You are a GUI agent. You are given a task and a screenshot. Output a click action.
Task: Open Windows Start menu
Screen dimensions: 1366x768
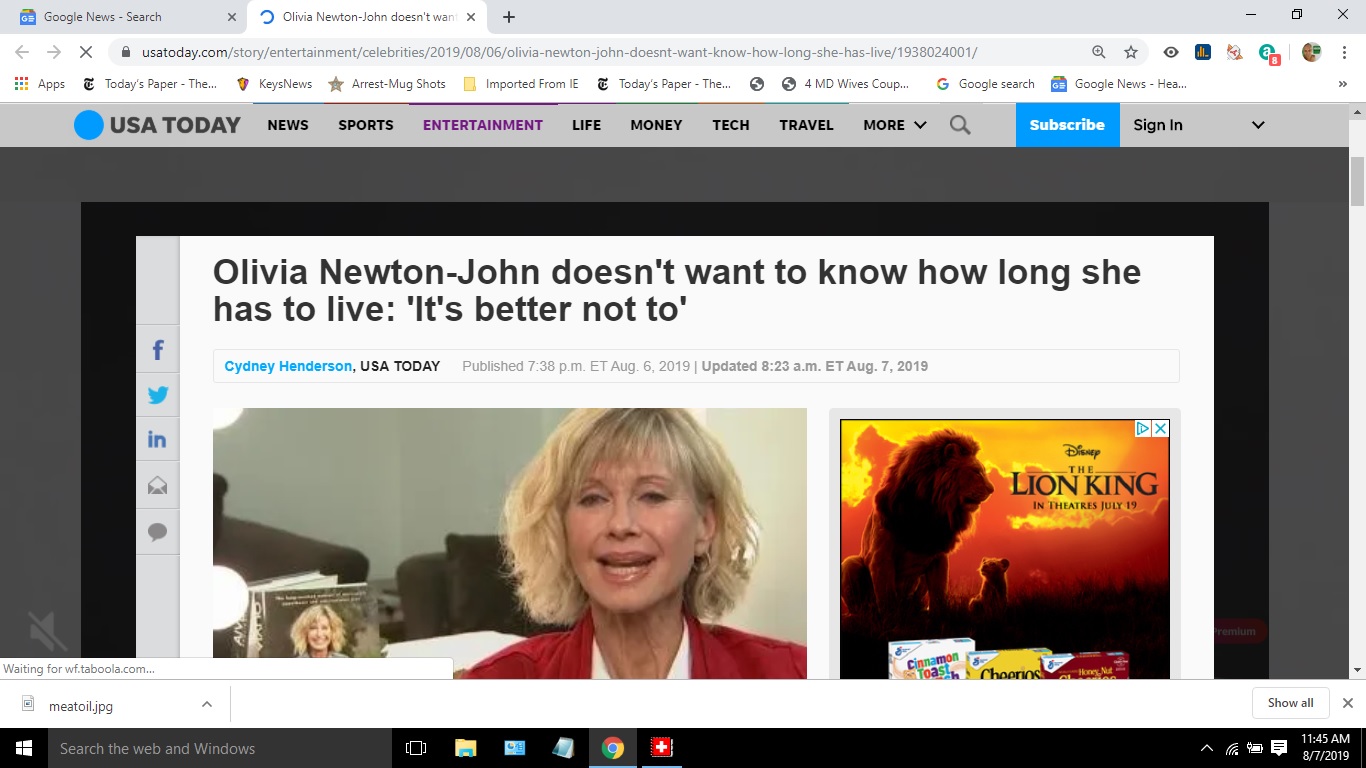(24, 748)
